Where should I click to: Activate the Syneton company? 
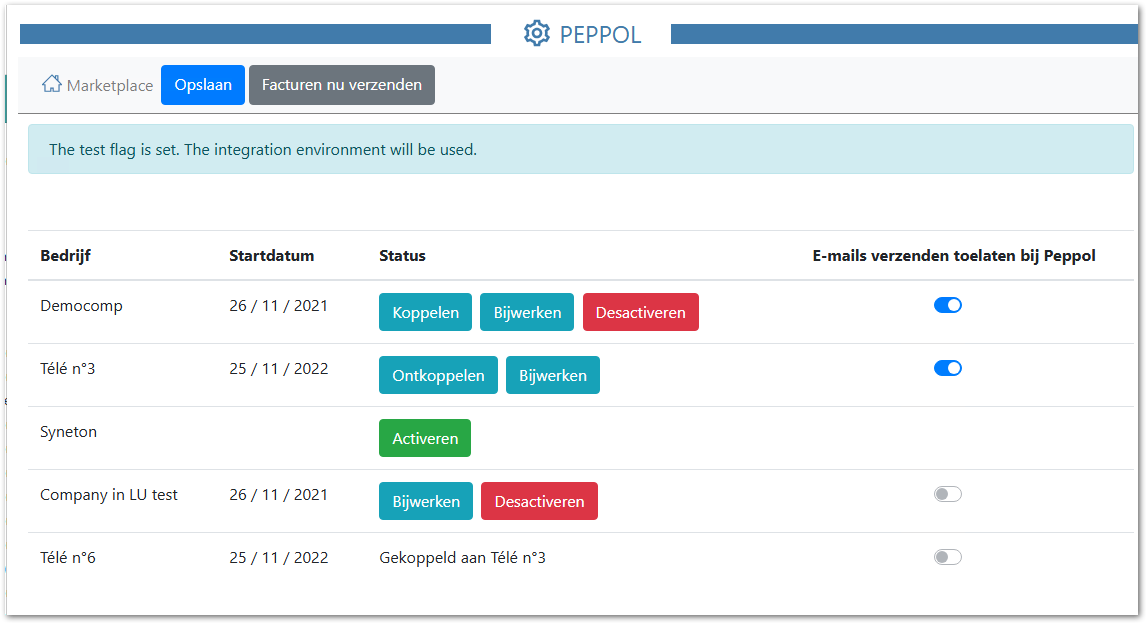[x=425, y=438]
